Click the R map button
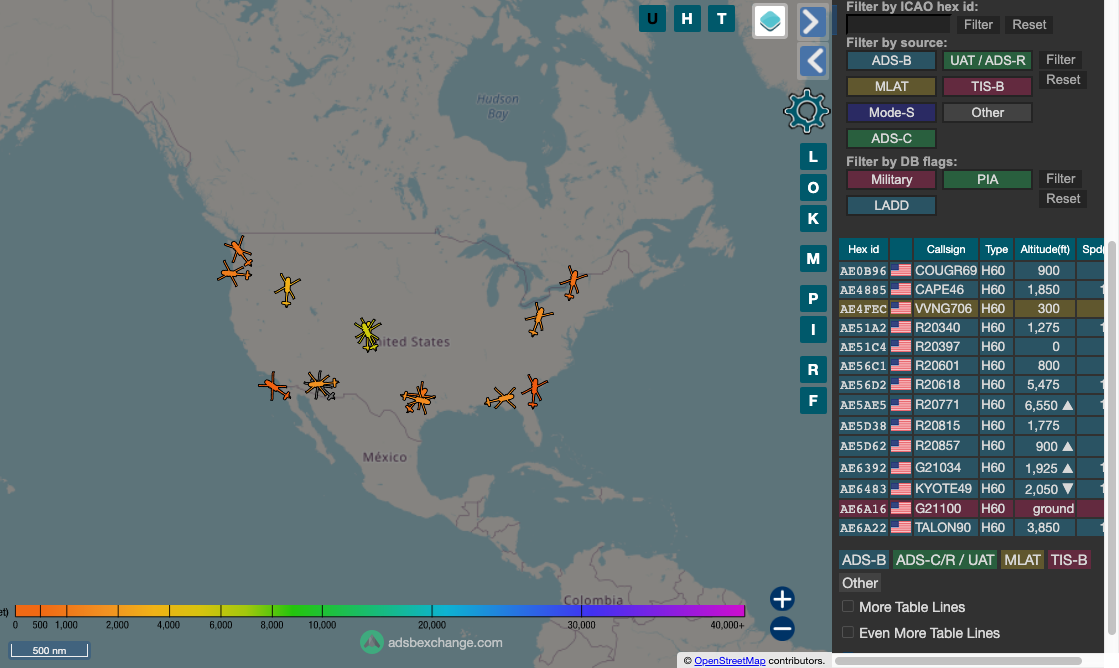This screenshot has width=1119, height=668. (813, 370)
